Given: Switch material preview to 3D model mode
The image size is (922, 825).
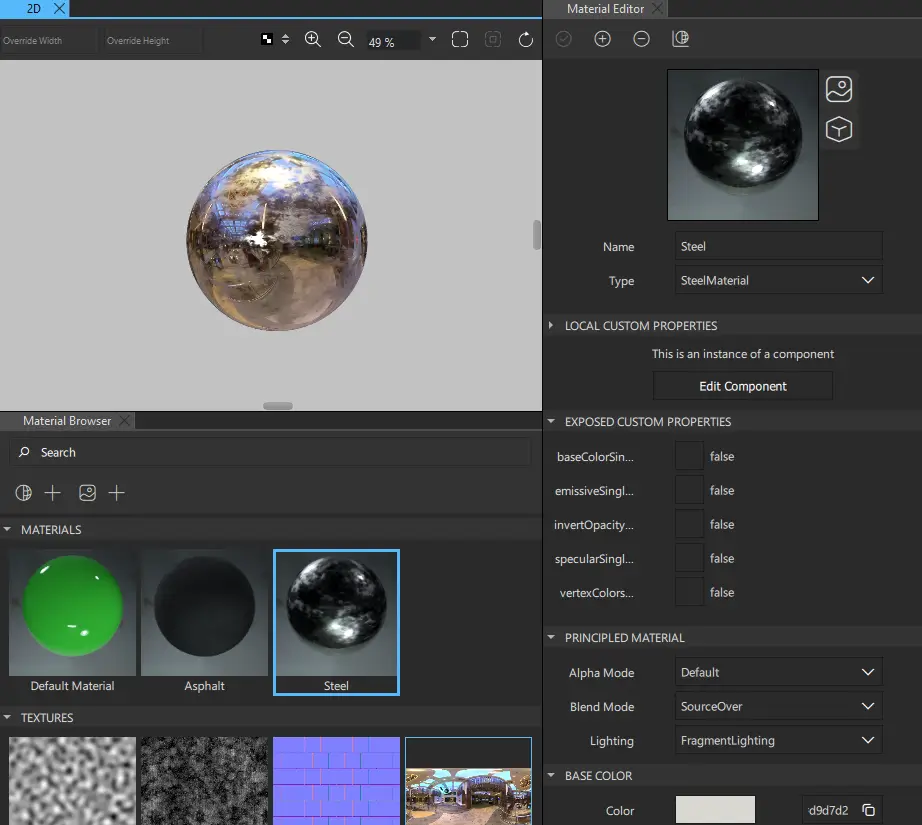Looking at the screenshot, I should coord(838,129).
